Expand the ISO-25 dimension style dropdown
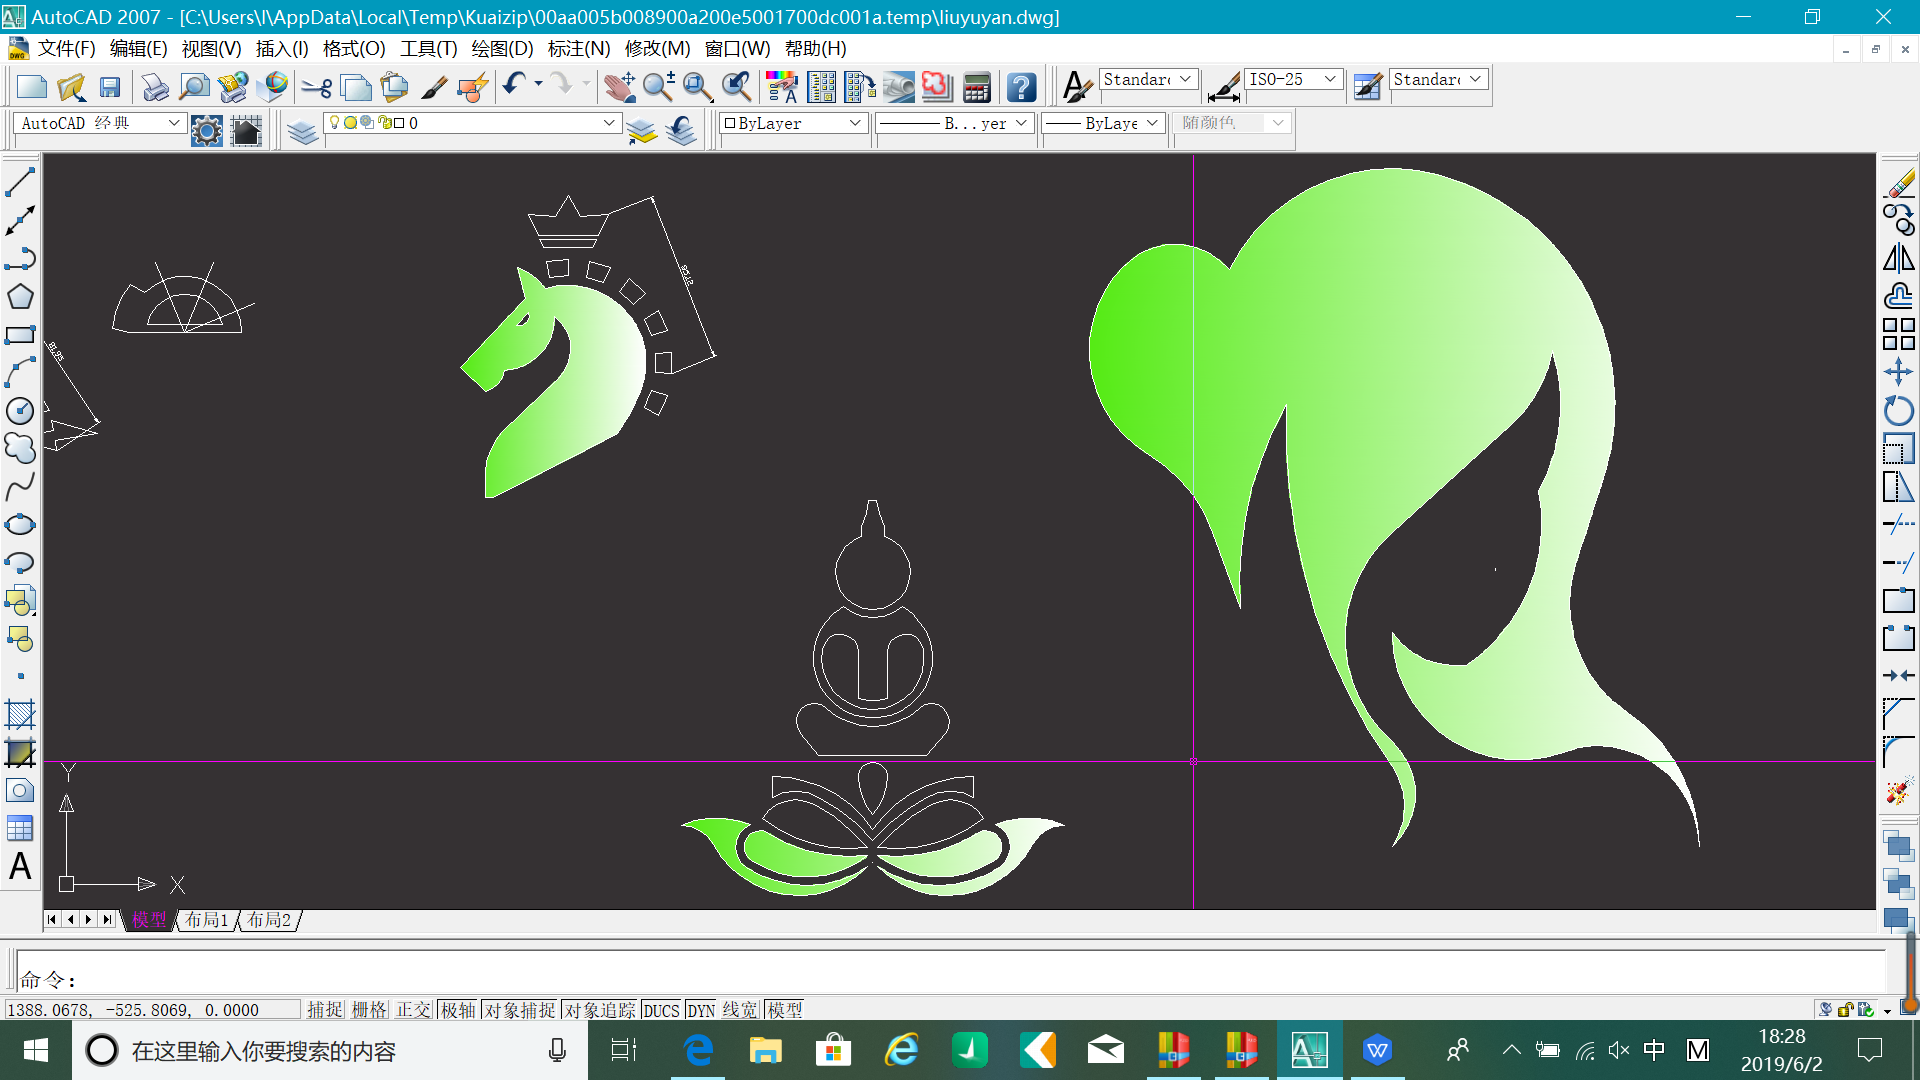This screenshot has width=1920, height=1080. [1330, 79]
